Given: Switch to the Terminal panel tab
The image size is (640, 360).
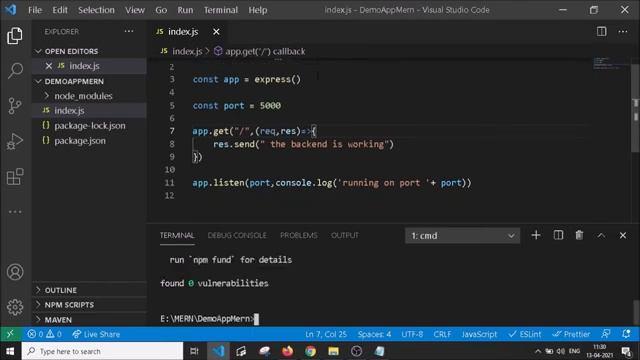Looking at the screenshot, I should (x=177, y=236).
